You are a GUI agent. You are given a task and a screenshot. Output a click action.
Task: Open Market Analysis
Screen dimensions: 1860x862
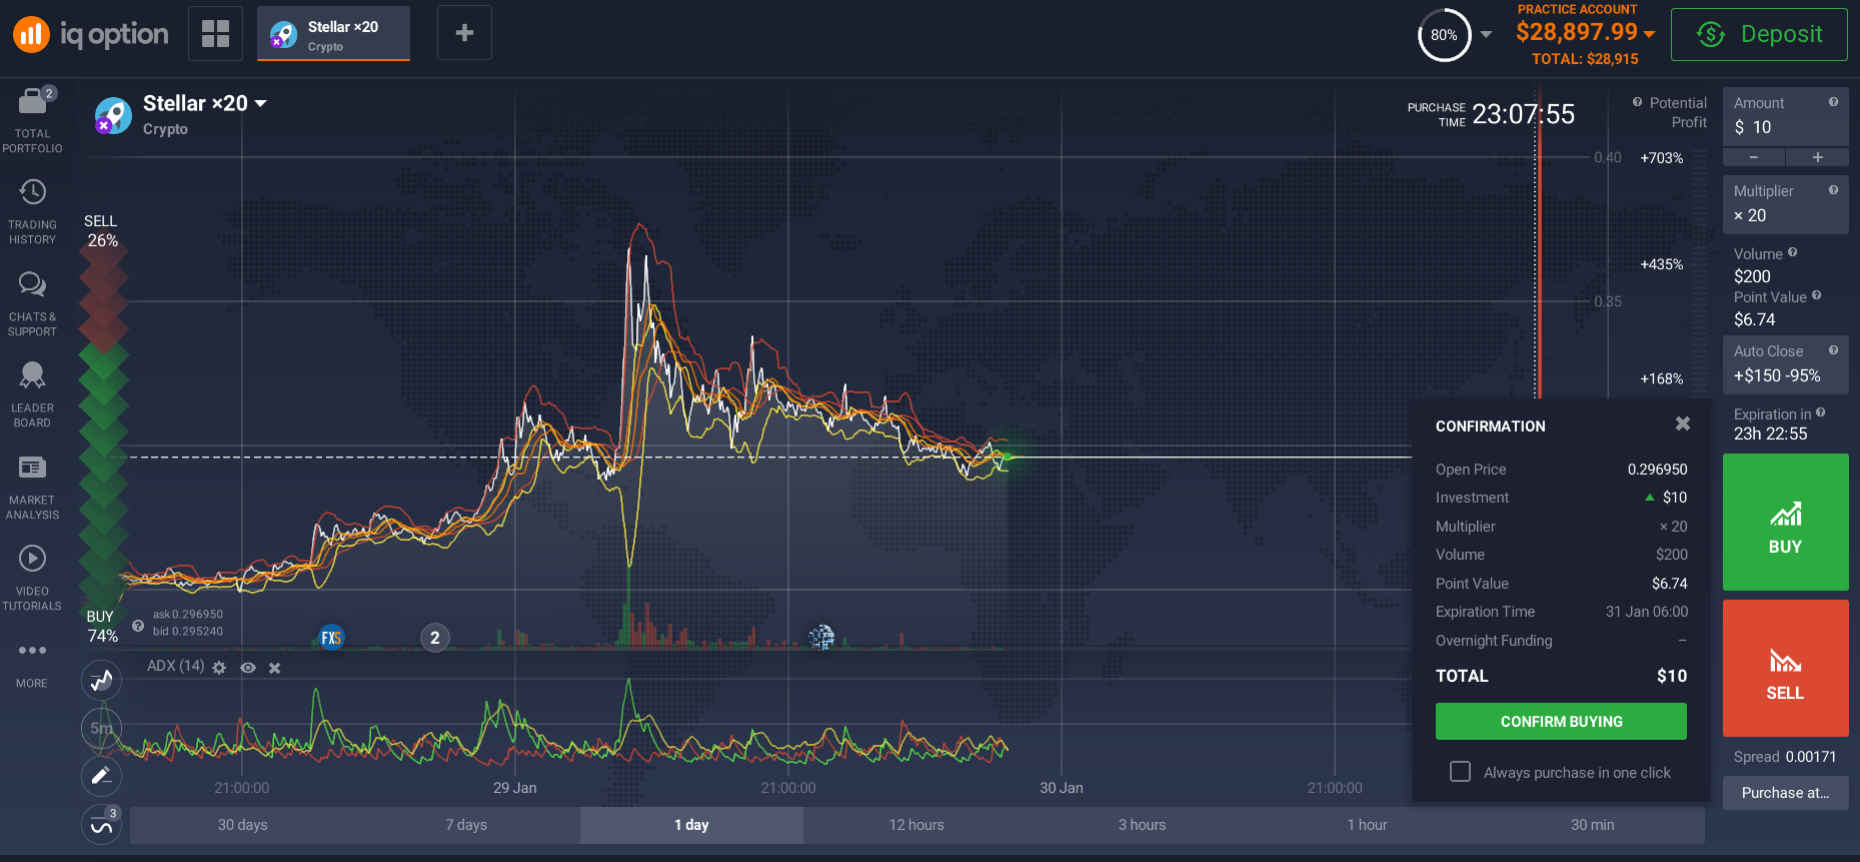click(32, 487)
